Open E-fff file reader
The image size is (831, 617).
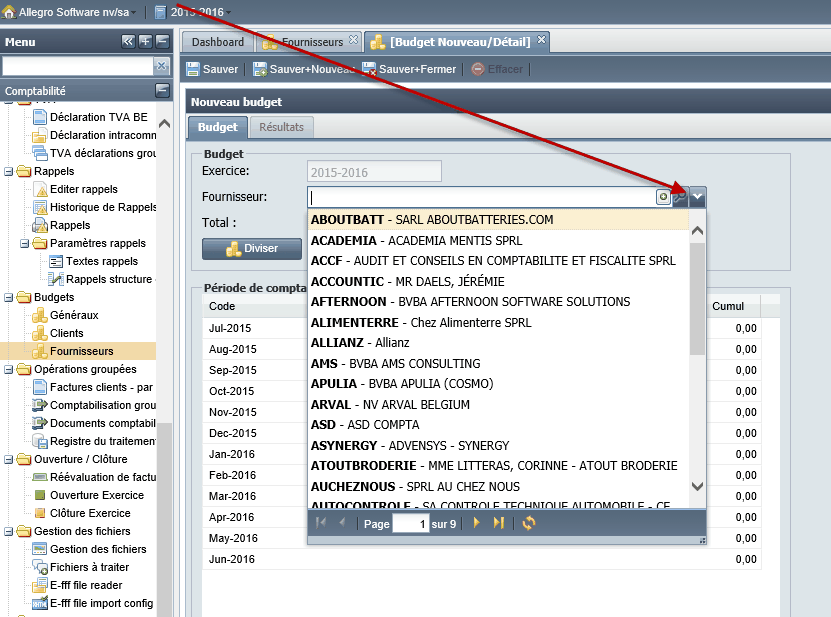click(x=77, y=585)
